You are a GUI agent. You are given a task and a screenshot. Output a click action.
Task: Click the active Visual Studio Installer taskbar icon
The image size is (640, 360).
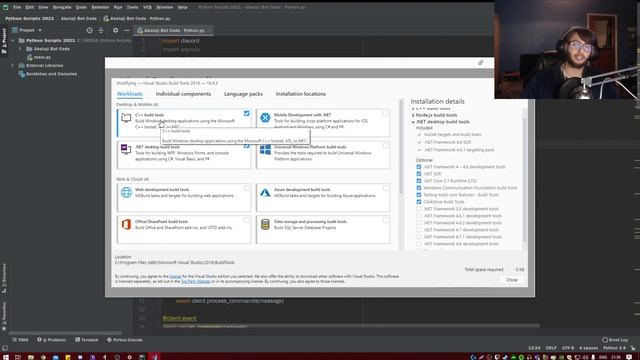coord(154,357)
